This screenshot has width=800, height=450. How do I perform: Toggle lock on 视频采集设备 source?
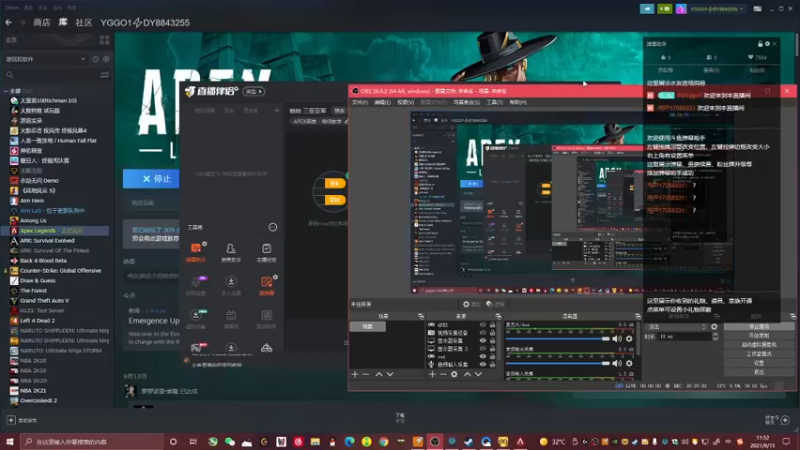click(x=492, y=333)
